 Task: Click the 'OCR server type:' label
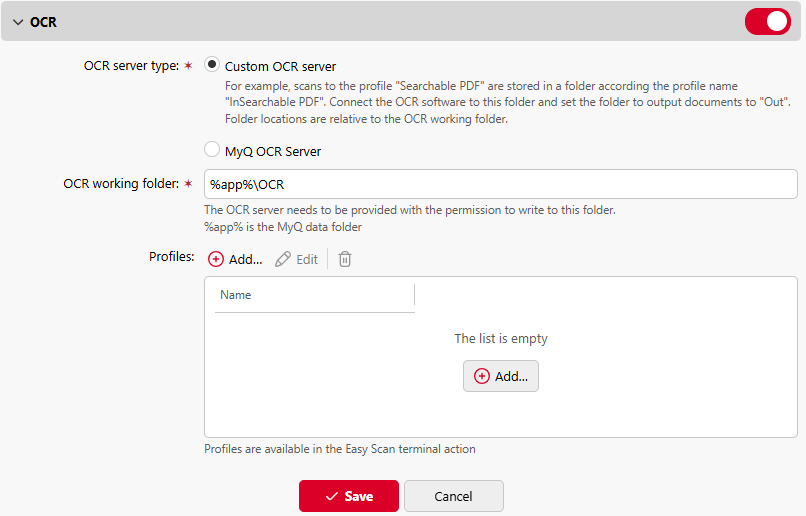132,66
